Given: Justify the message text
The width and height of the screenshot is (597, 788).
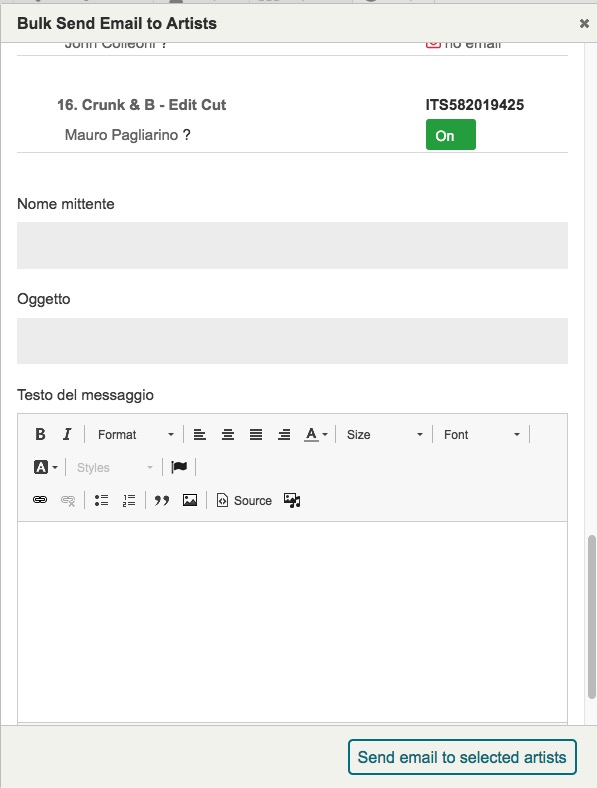Looking at the screenshot, I should [x=256, y=434].
